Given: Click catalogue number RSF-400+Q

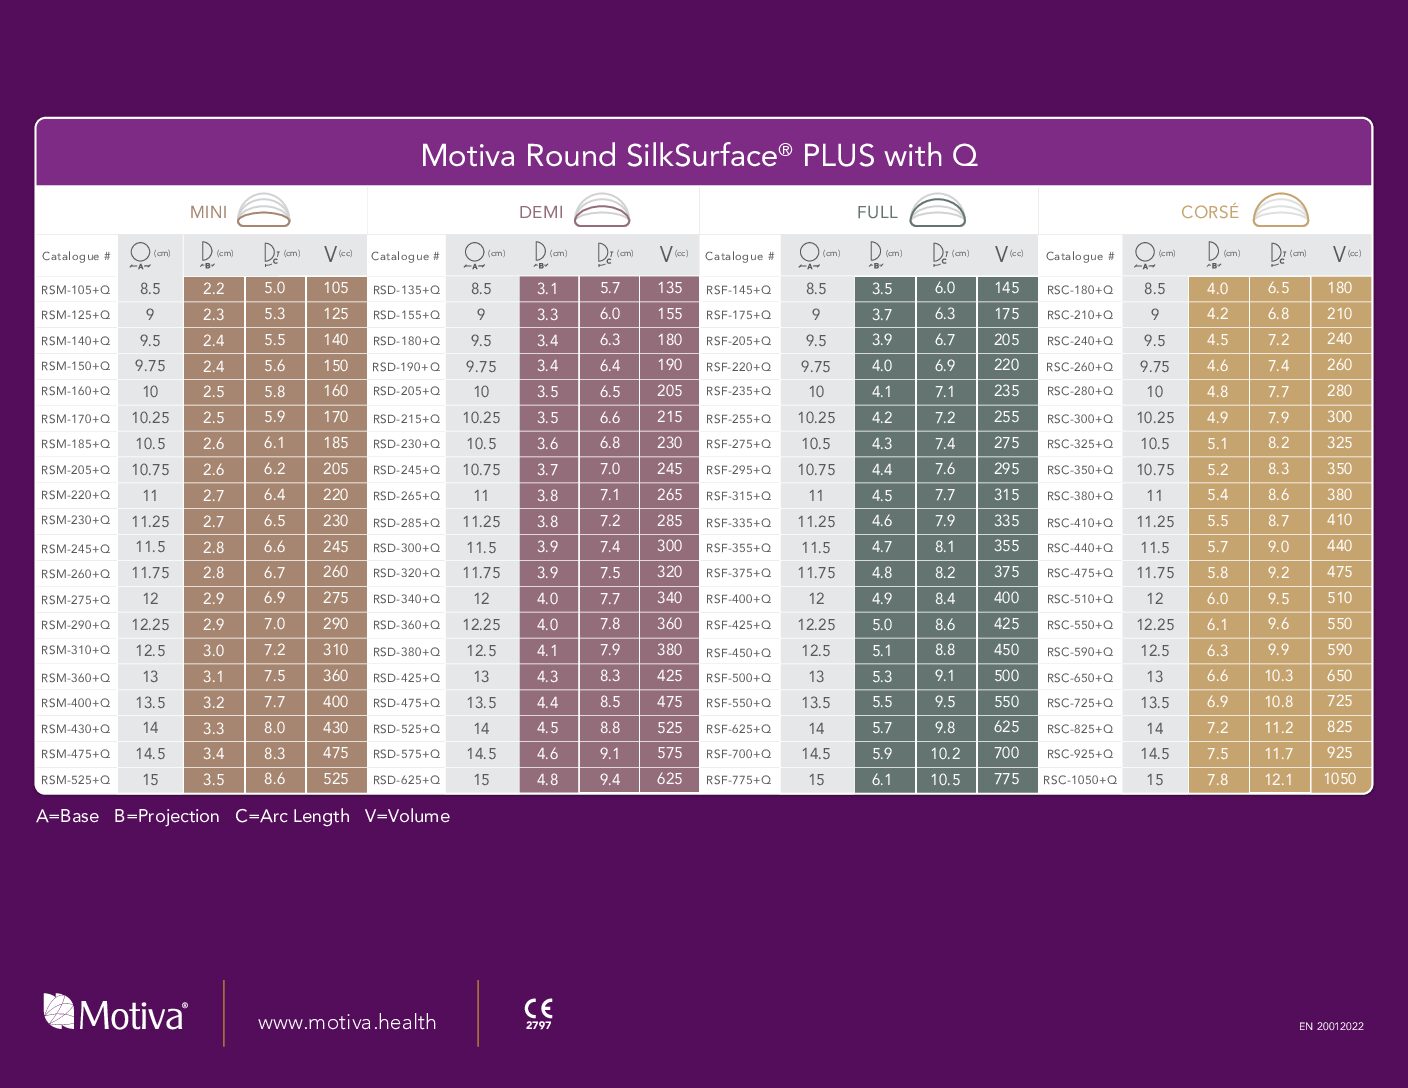Looking at the screenshot, I should pos(738,599).
